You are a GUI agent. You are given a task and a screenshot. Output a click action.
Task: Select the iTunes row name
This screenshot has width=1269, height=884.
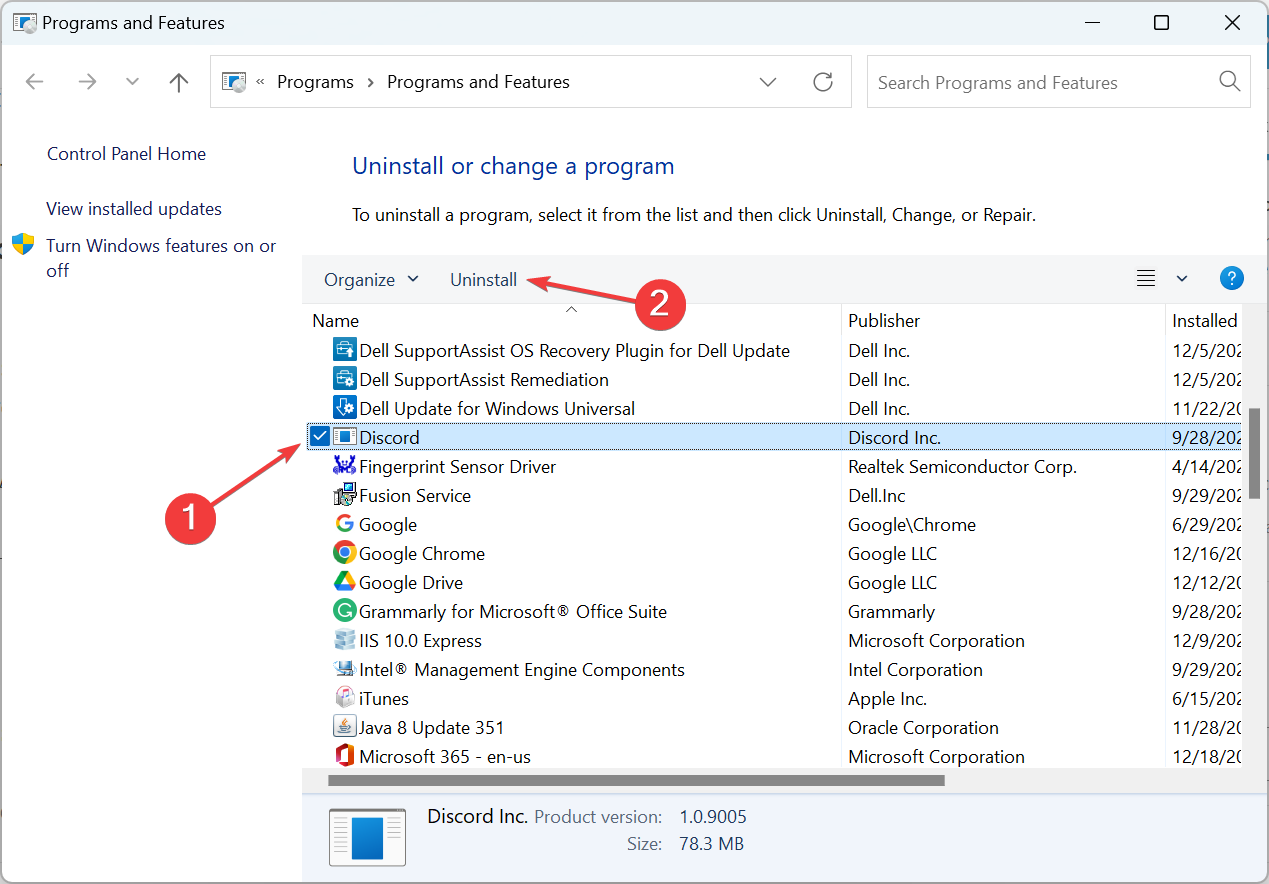click(384, 699)
